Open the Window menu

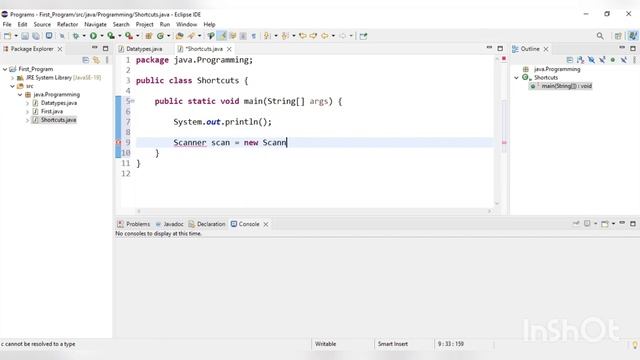187,24
